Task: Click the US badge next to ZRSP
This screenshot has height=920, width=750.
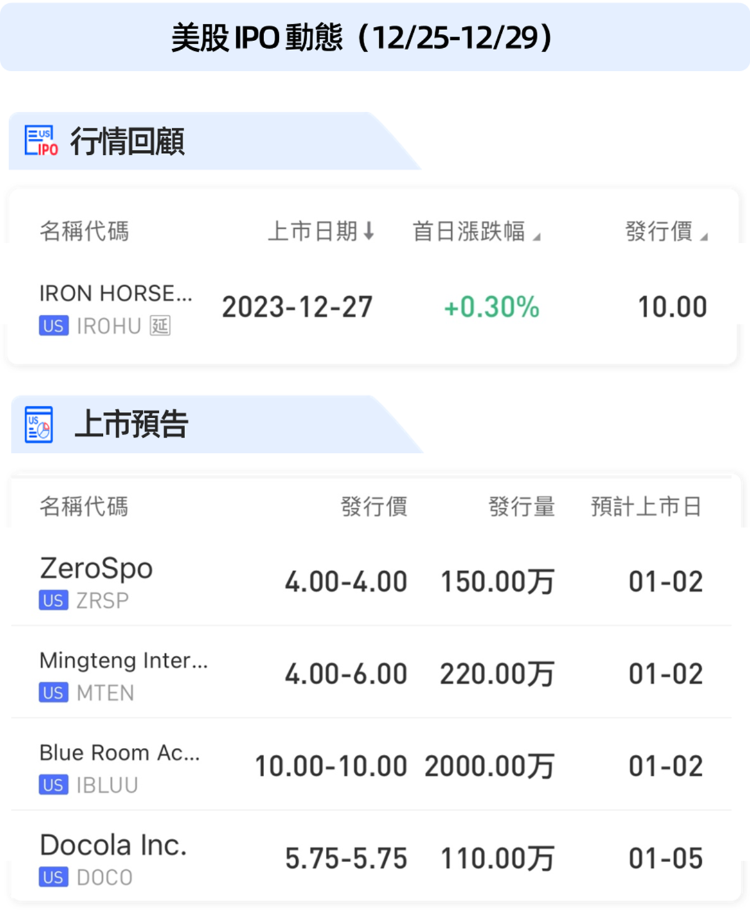Action: click(54, 600)
